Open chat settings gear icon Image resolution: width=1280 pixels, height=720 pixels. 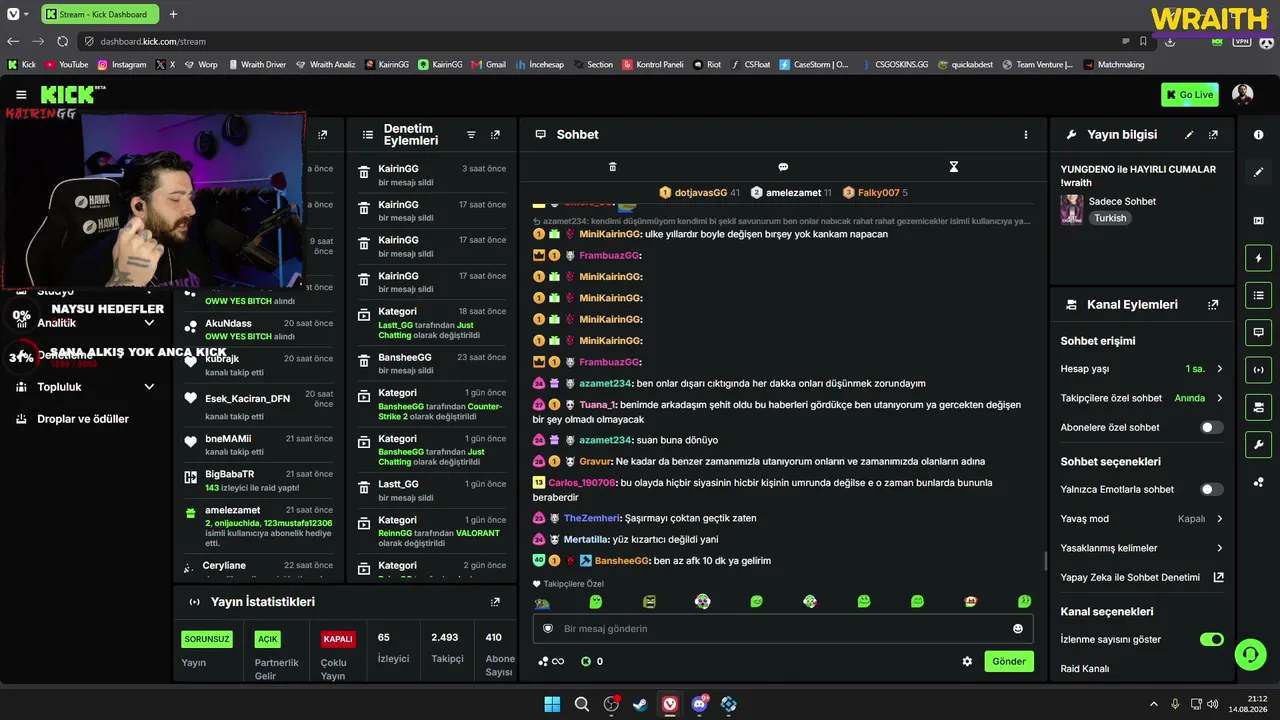(x=967, y=662)
